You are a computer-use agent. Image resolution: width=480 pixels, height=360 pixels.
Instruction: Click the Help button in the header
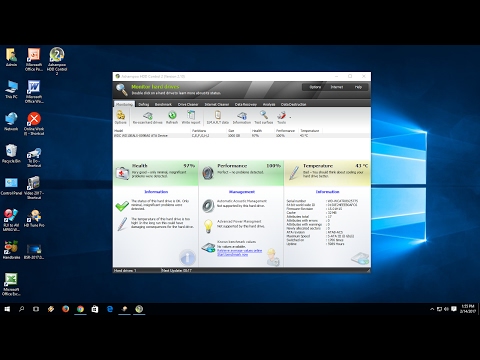coord(358,87)
